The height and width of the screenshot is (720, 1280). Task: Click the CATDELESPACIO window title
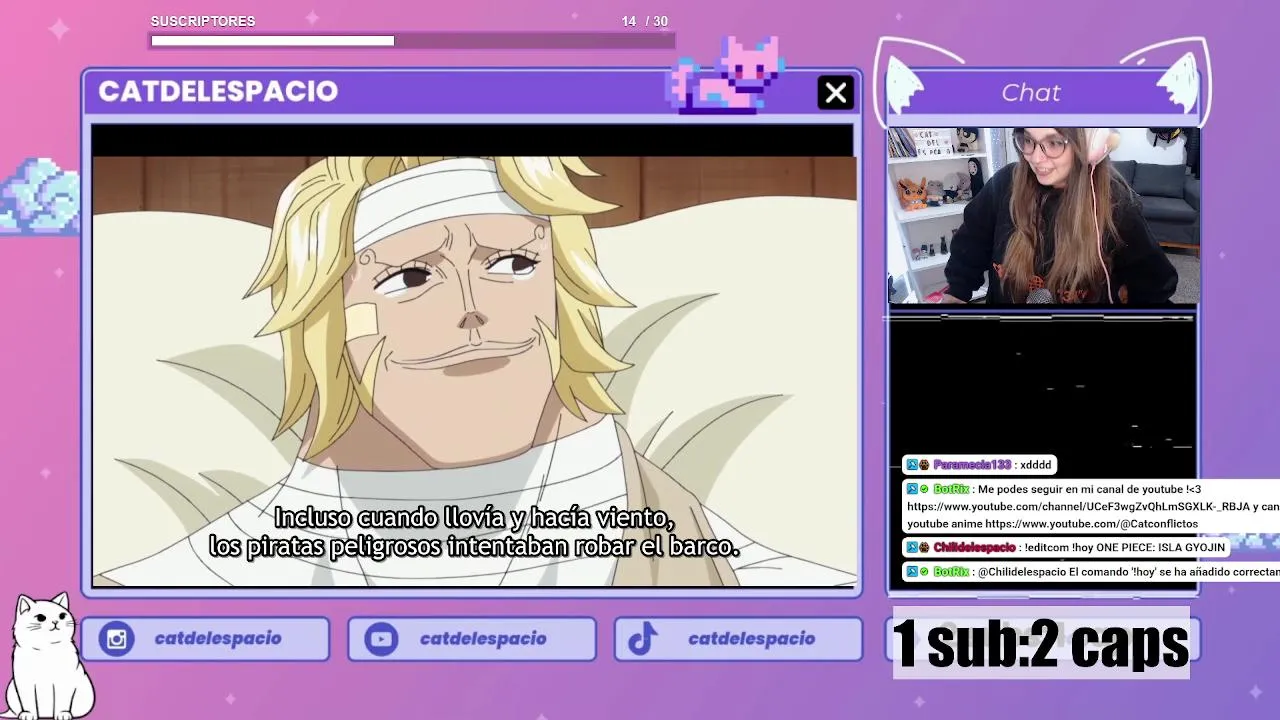coord(218,91)
